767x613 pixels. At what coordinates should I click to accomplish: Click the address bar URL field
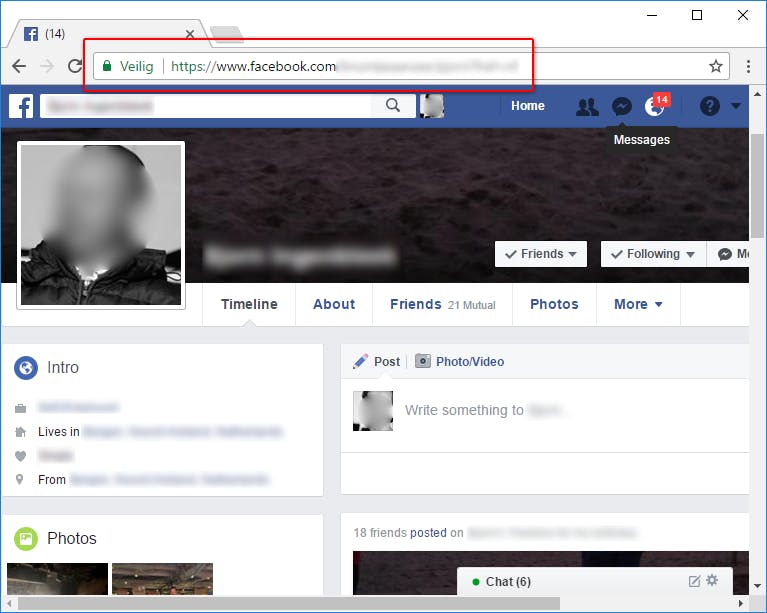click(411, 66)
